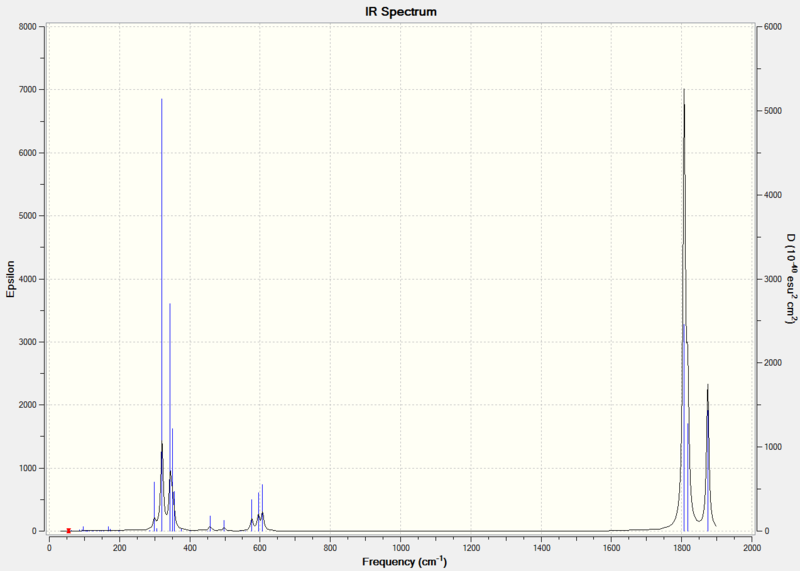Select the 3000 tick label on Epsilon axis
800x571 pixels.
point(28,342)
